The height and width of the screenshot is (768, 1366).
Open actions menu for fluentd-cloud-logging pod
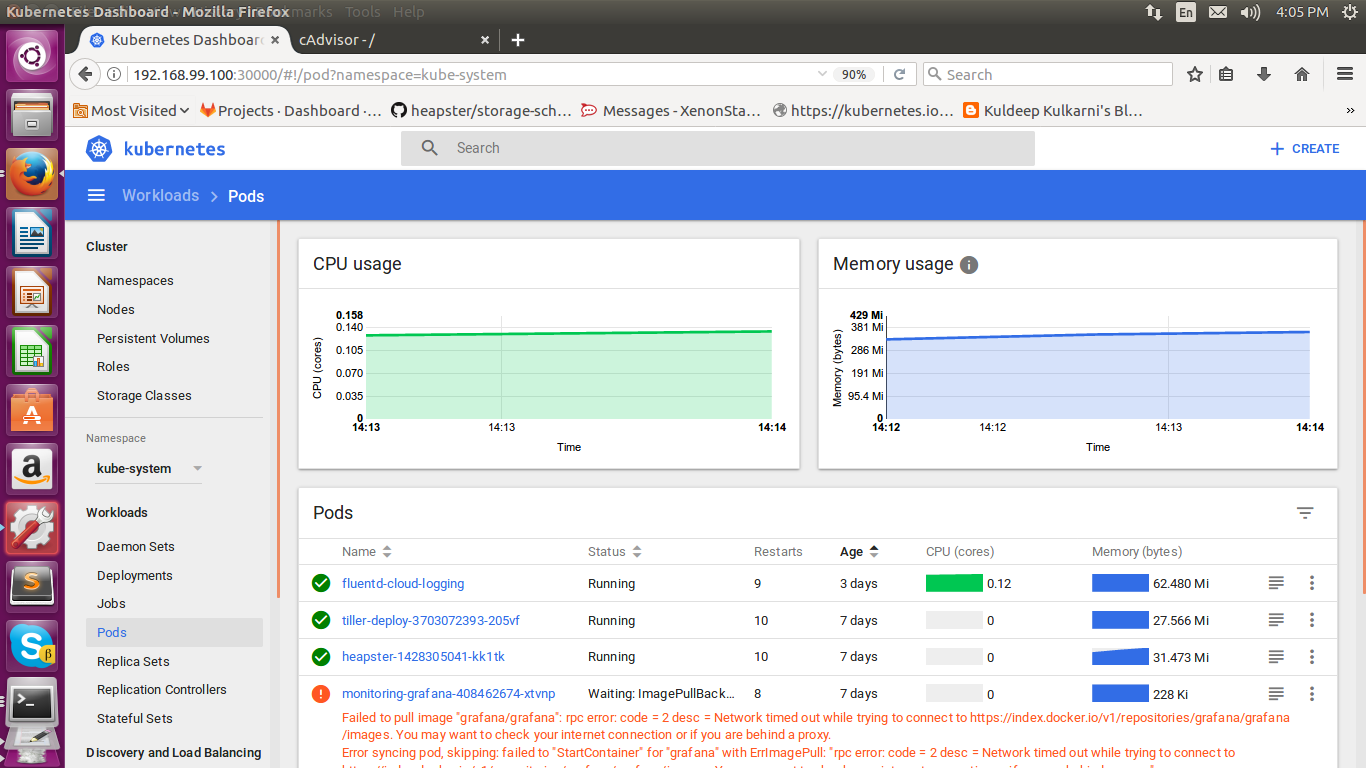click(1312, 583)
